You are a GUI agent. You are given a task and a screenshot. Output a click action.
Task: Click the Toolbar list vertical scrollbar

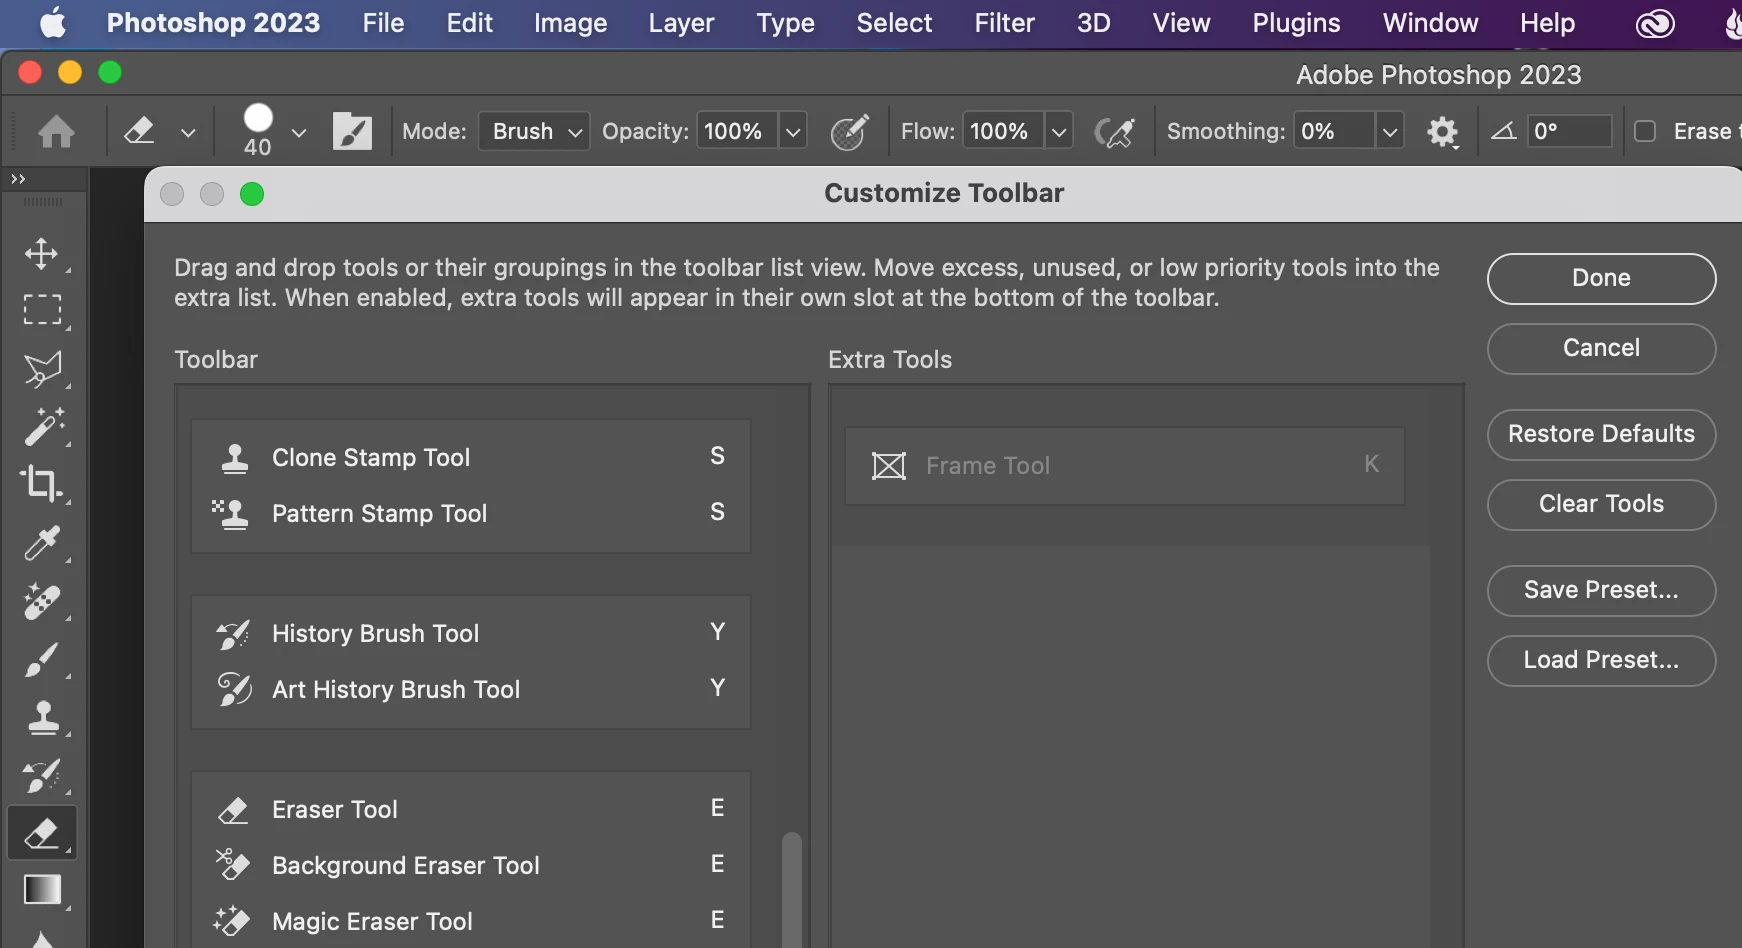(x=792, y=890)
